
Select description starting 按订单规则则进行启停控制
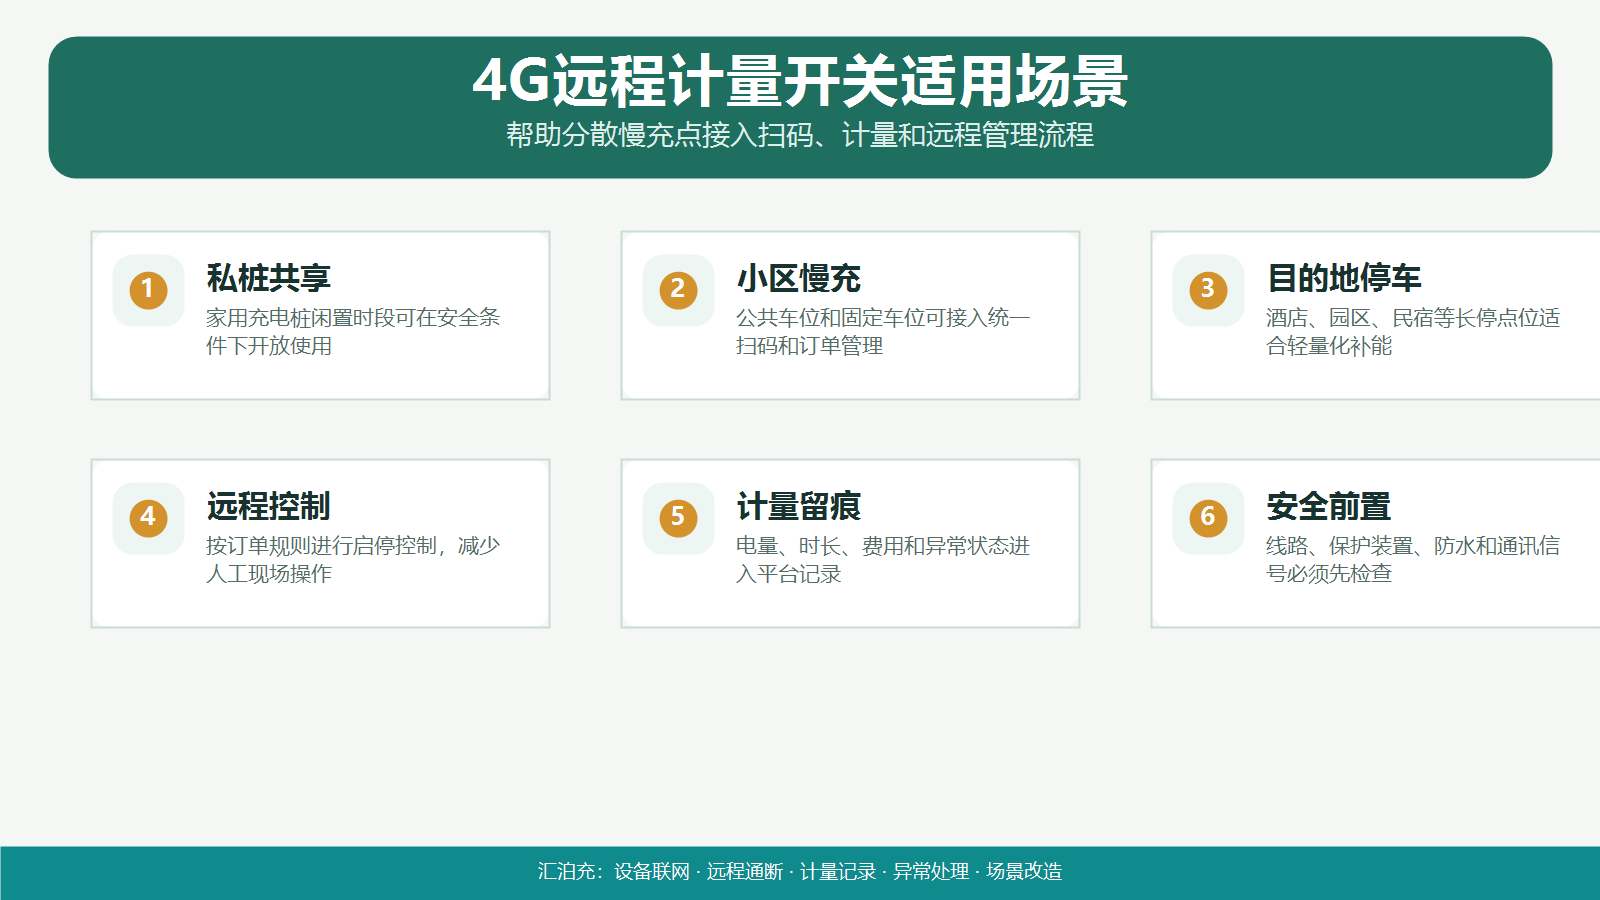[353, 560]
